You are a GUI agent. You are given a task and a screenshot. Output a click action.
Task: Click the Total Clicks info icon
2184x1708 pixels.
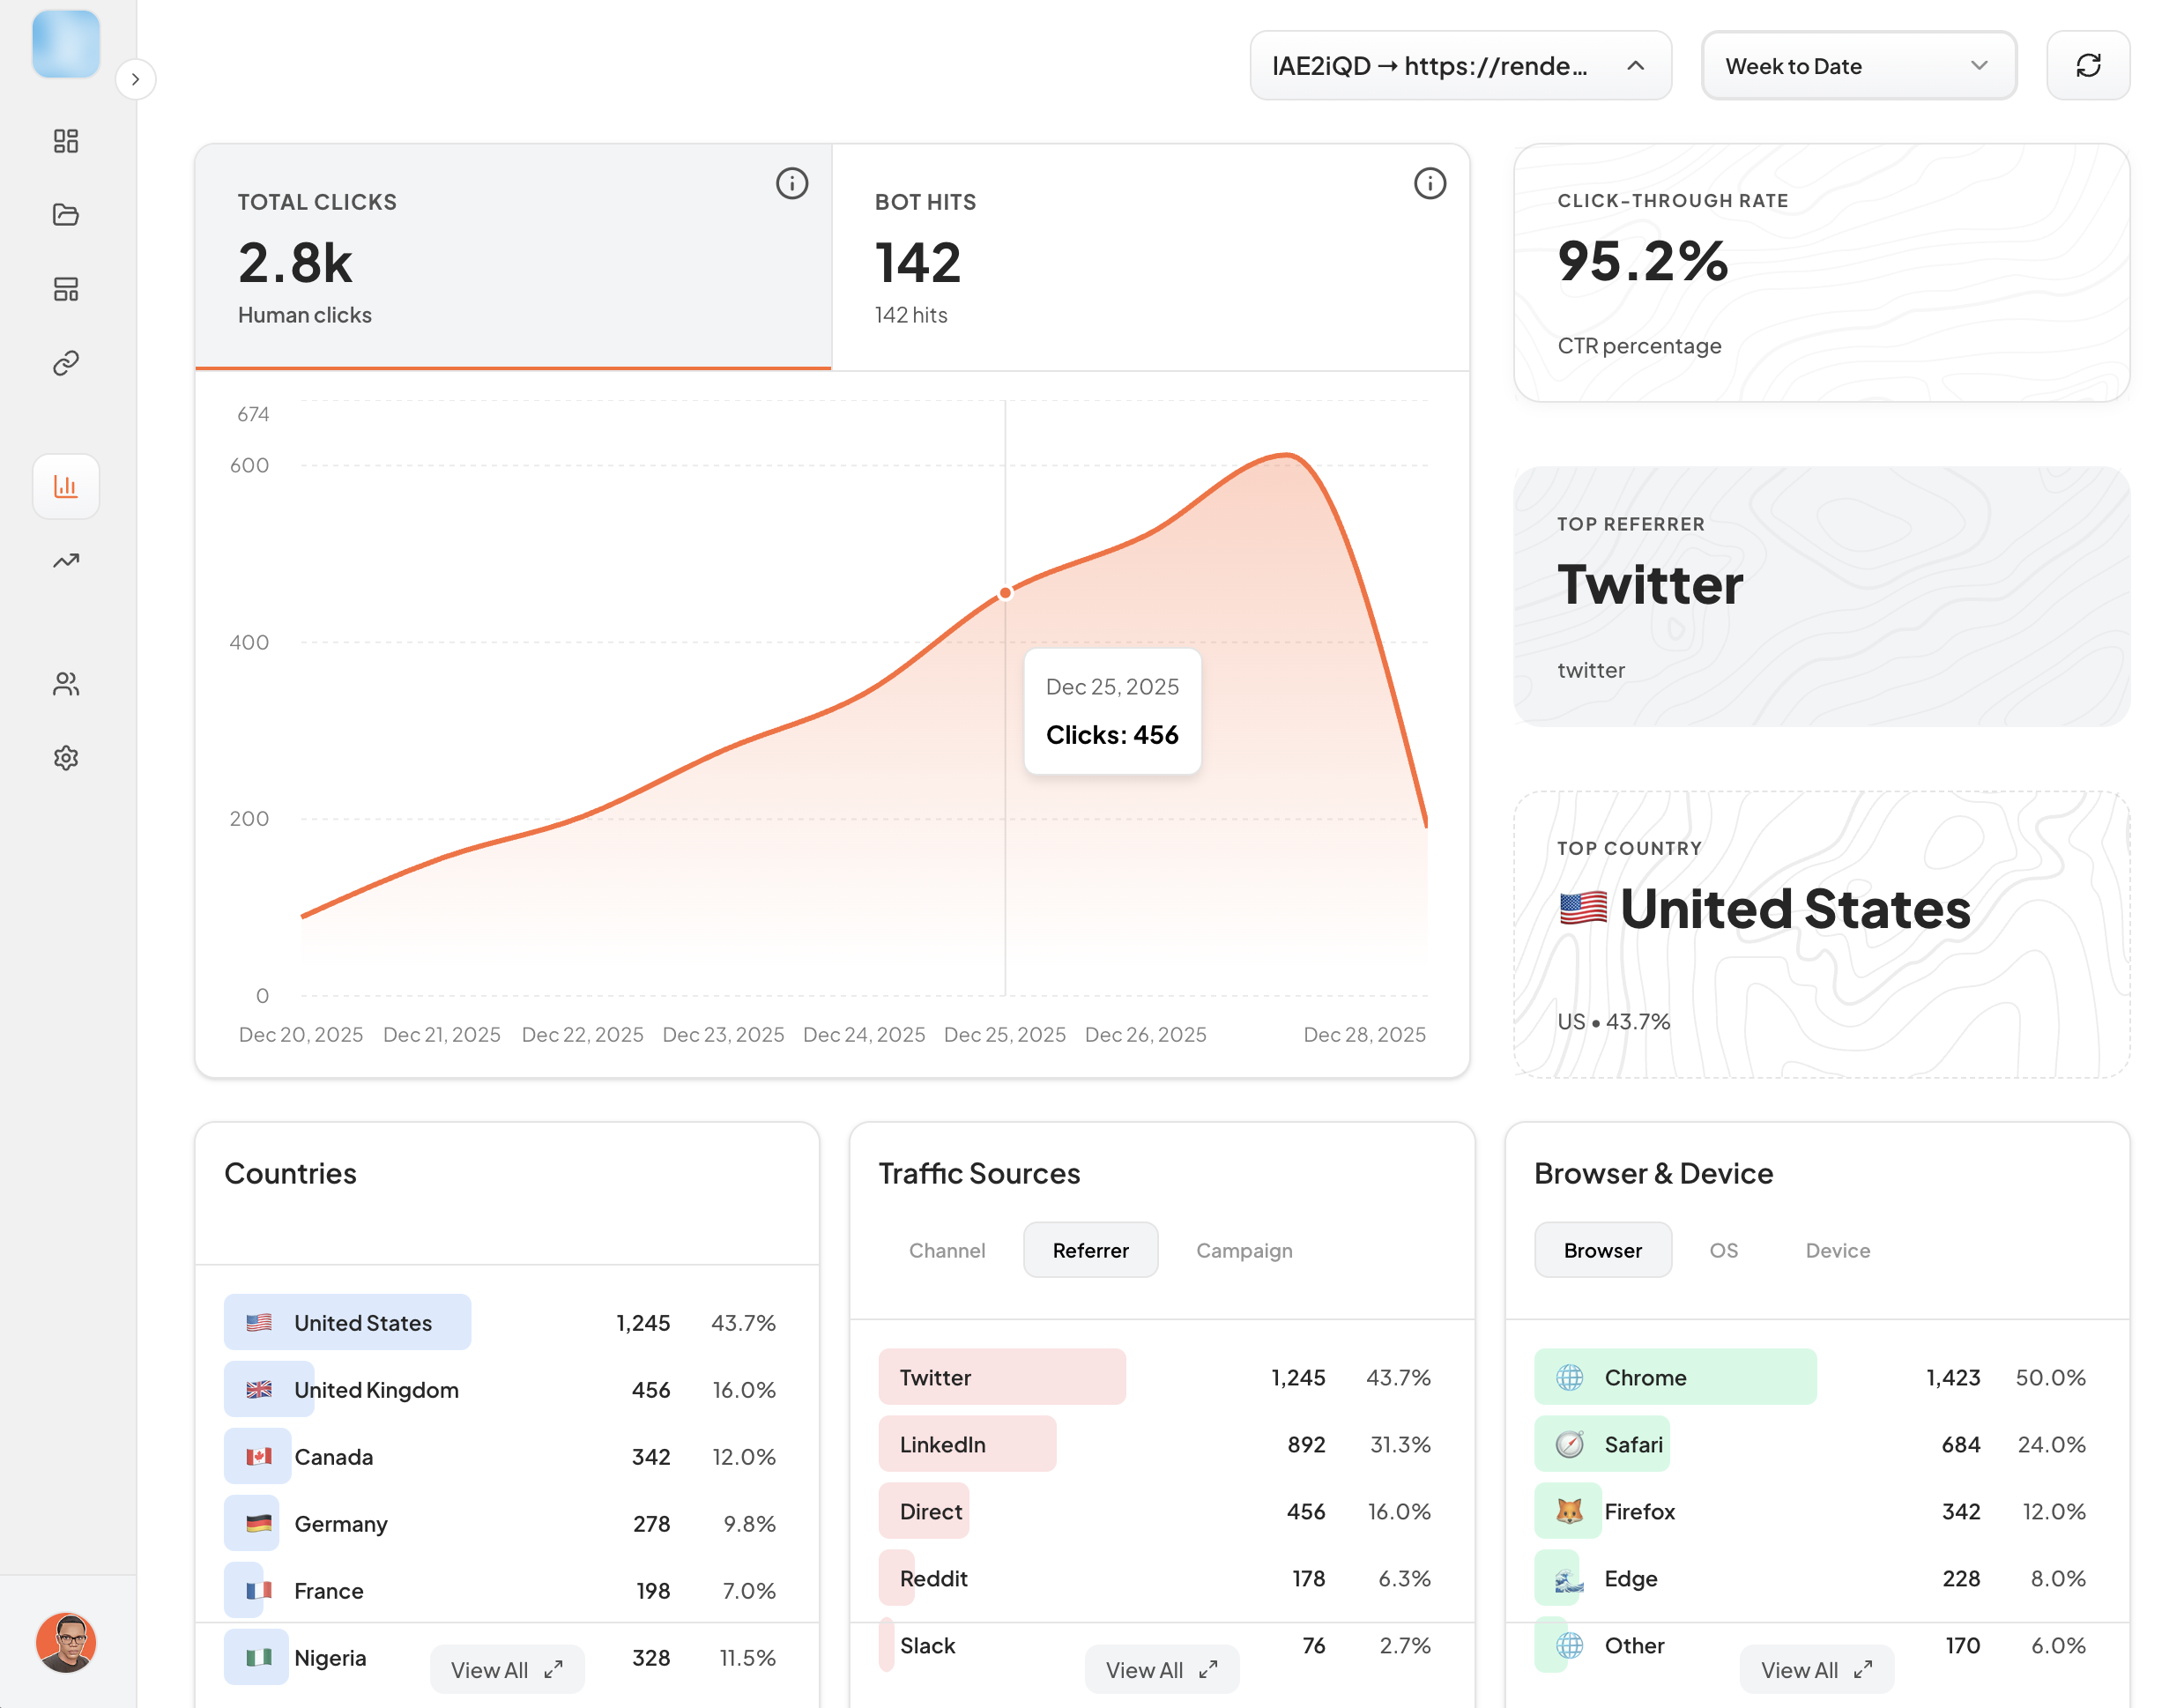pos(792,184)
